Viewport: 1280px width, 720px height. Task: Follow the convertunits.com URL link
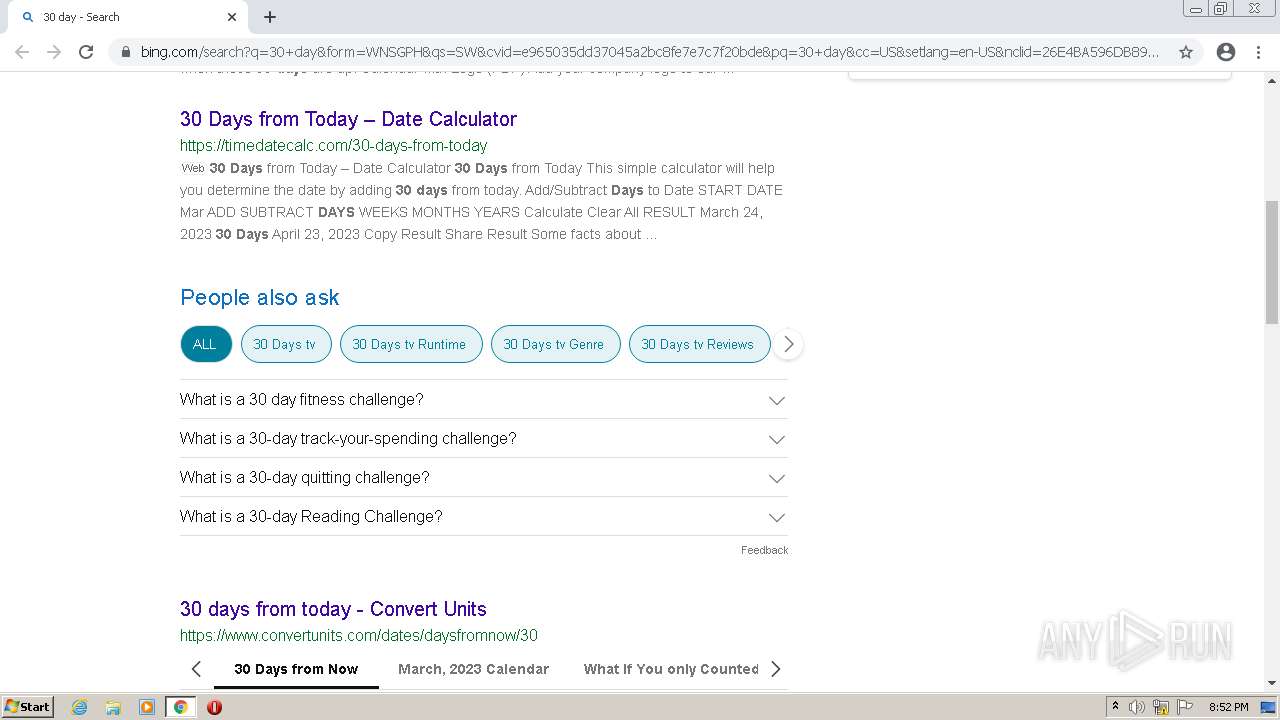(359, 636)
